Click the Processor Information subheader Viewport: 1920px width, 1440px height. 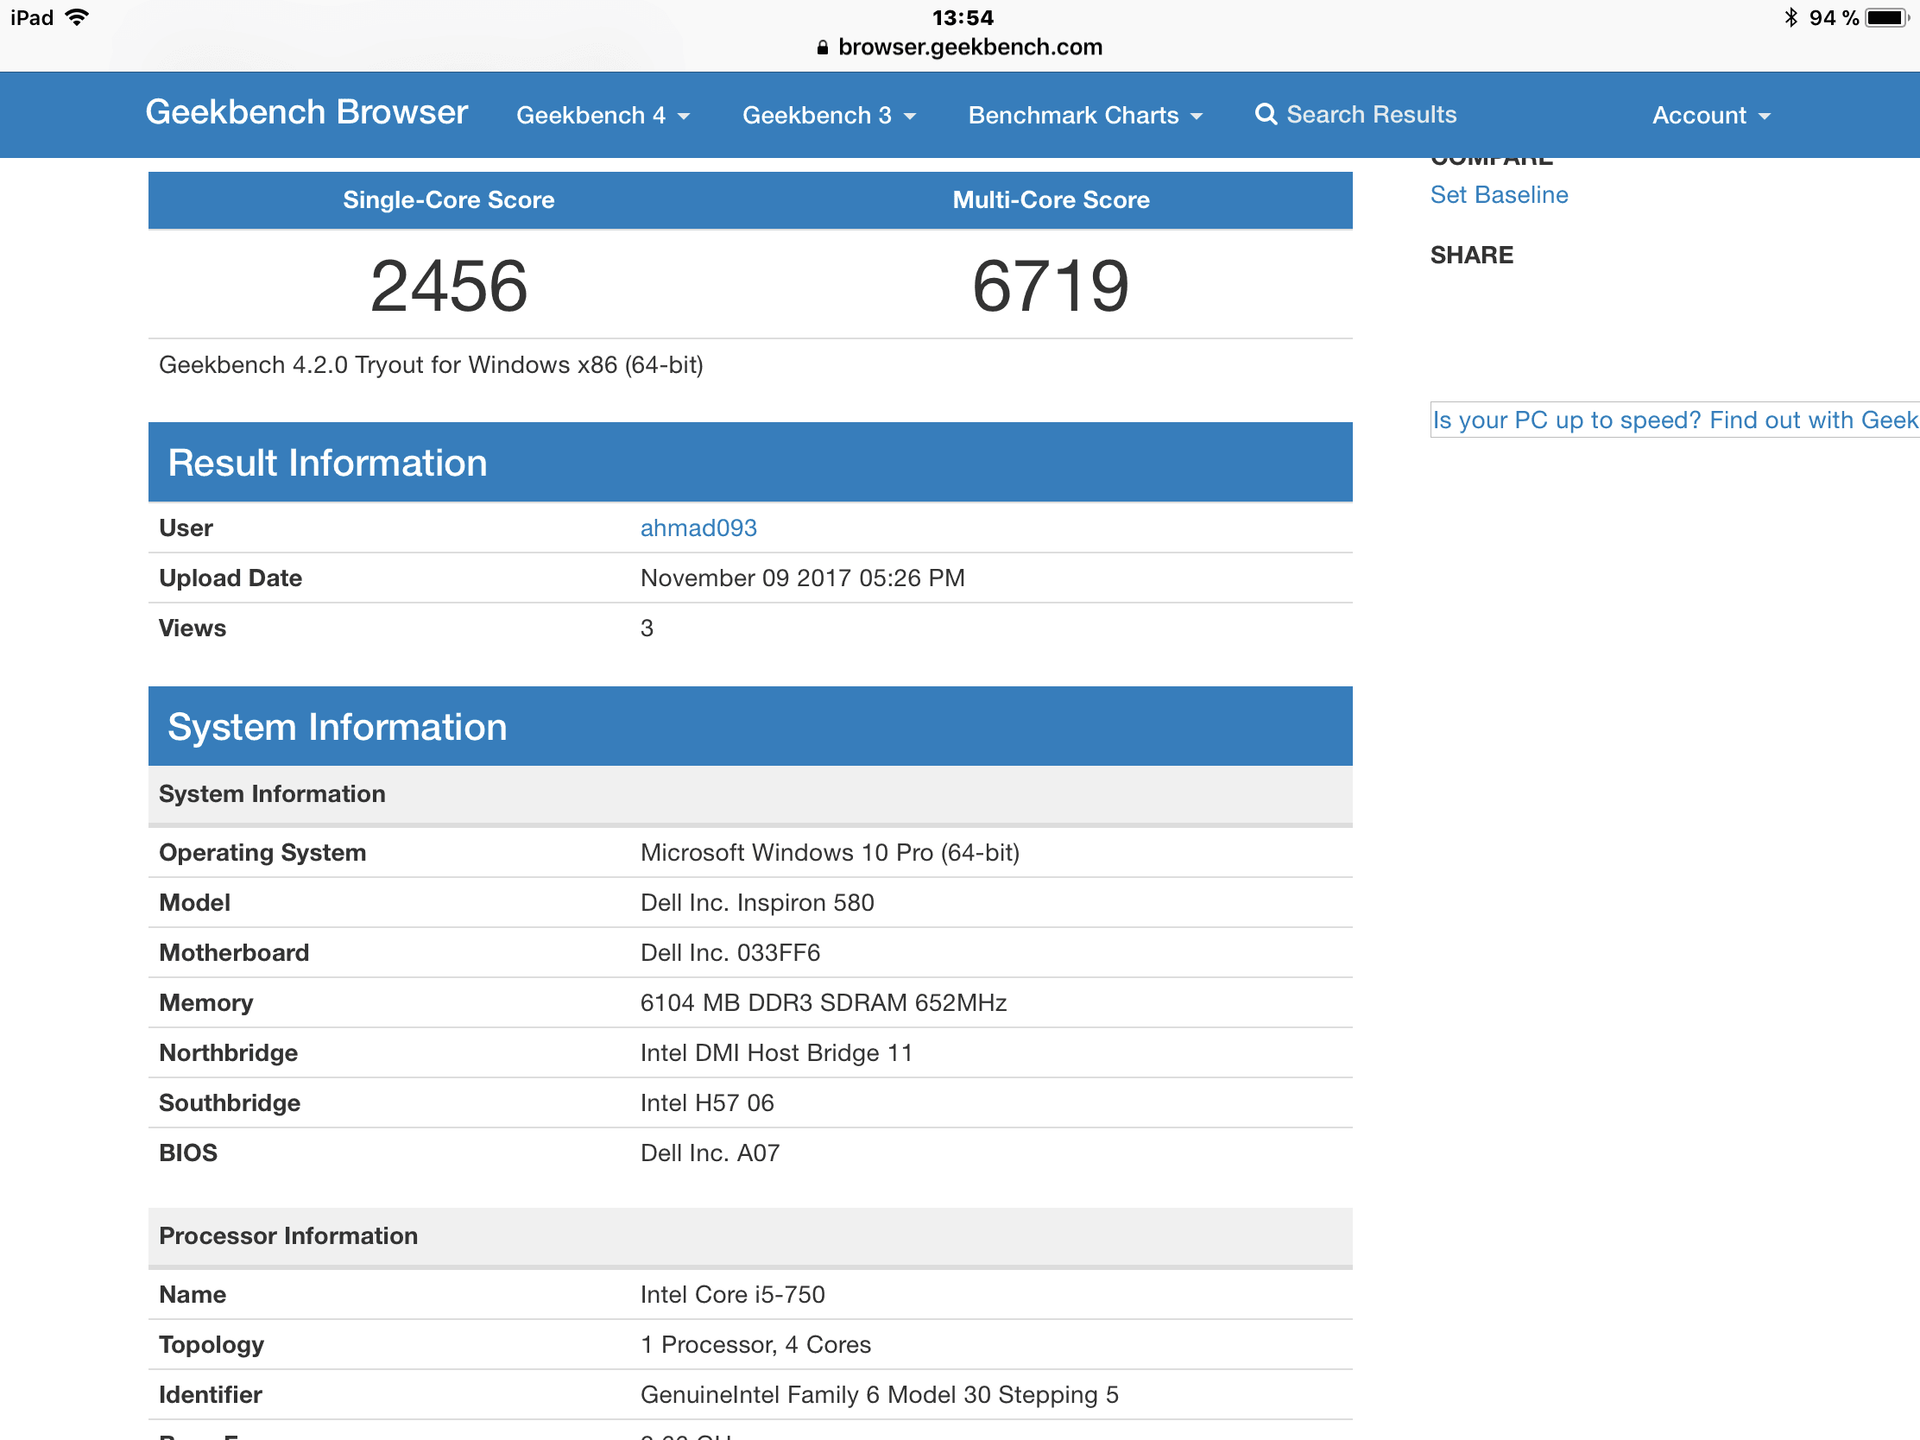pyautogui.click(x=750, y=1236)
